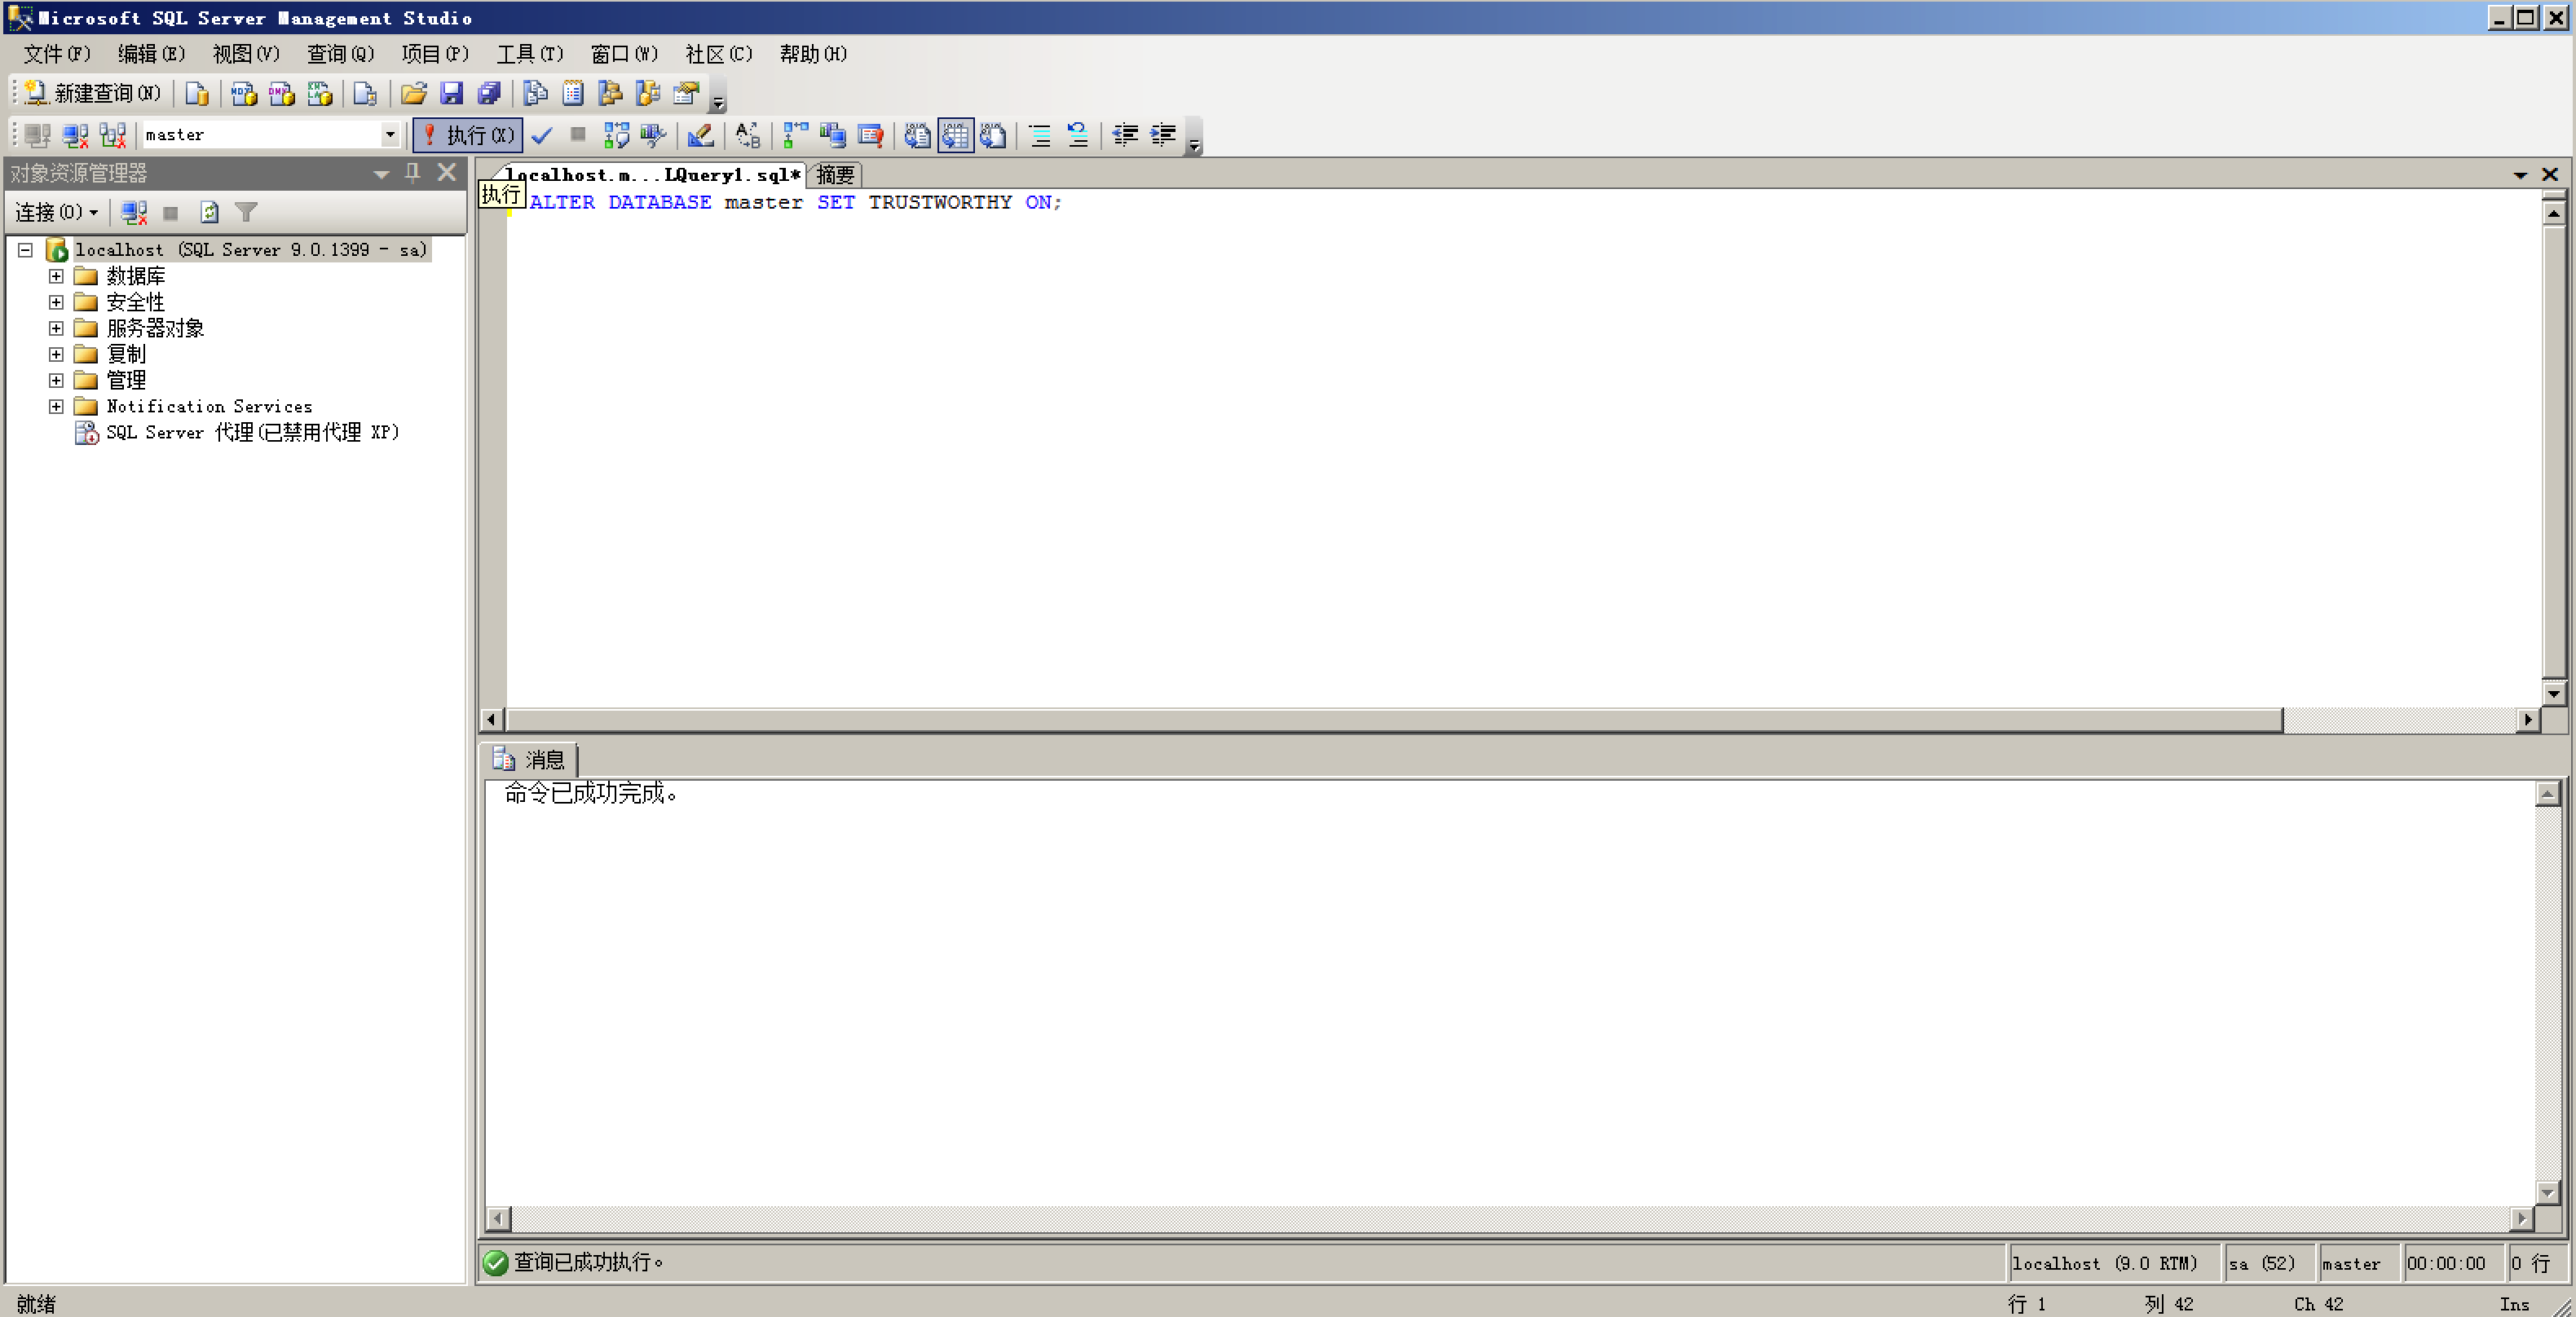Open the 查询(Q) menu
This screenshot has width=2576, height=1317.
340,54
